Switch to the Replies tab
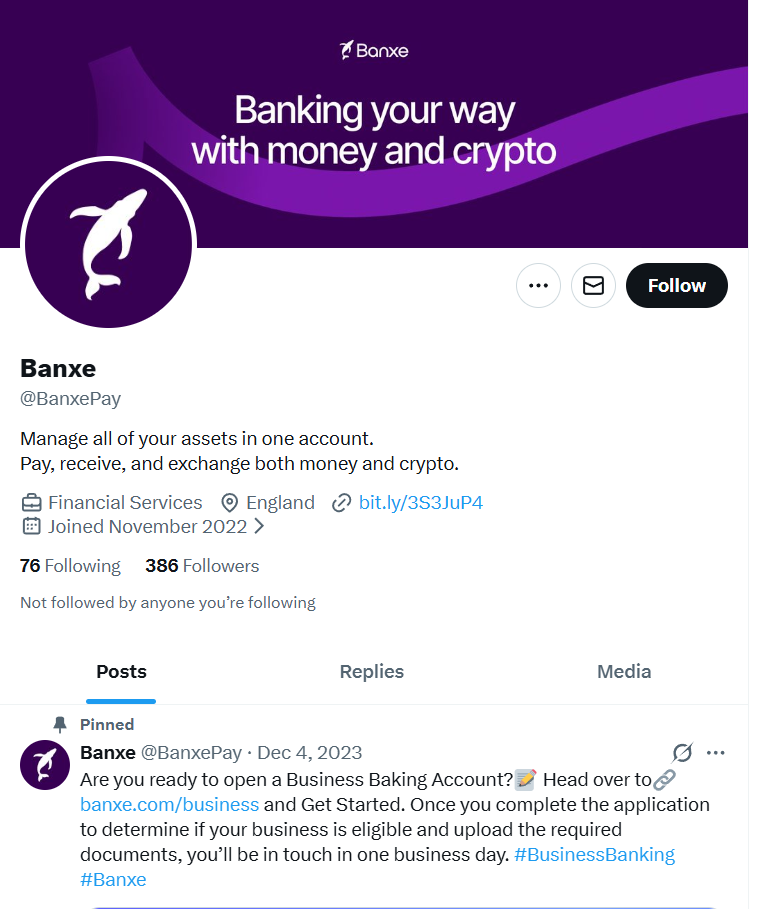This screenshot has width=765, height=909. (371, 671)
